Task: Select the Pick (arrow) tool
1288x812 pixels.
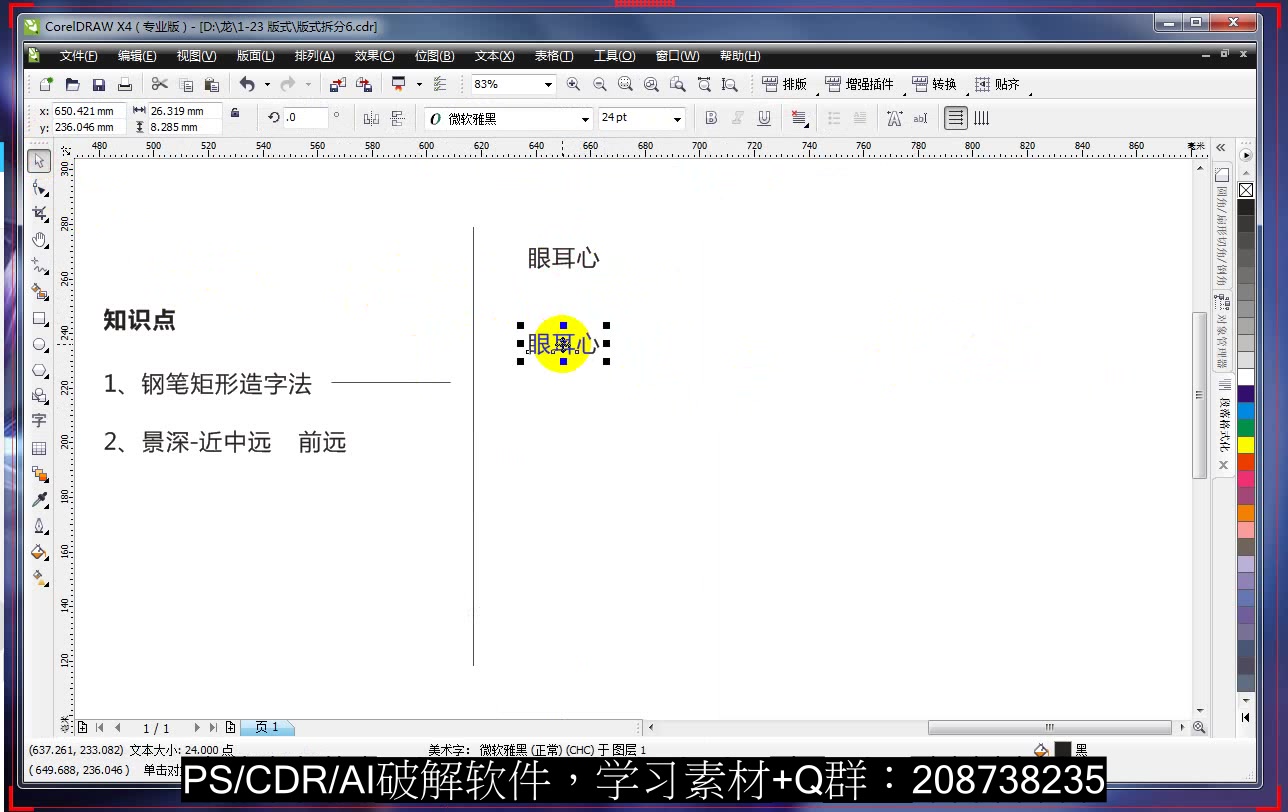Action: pos(40,161)
